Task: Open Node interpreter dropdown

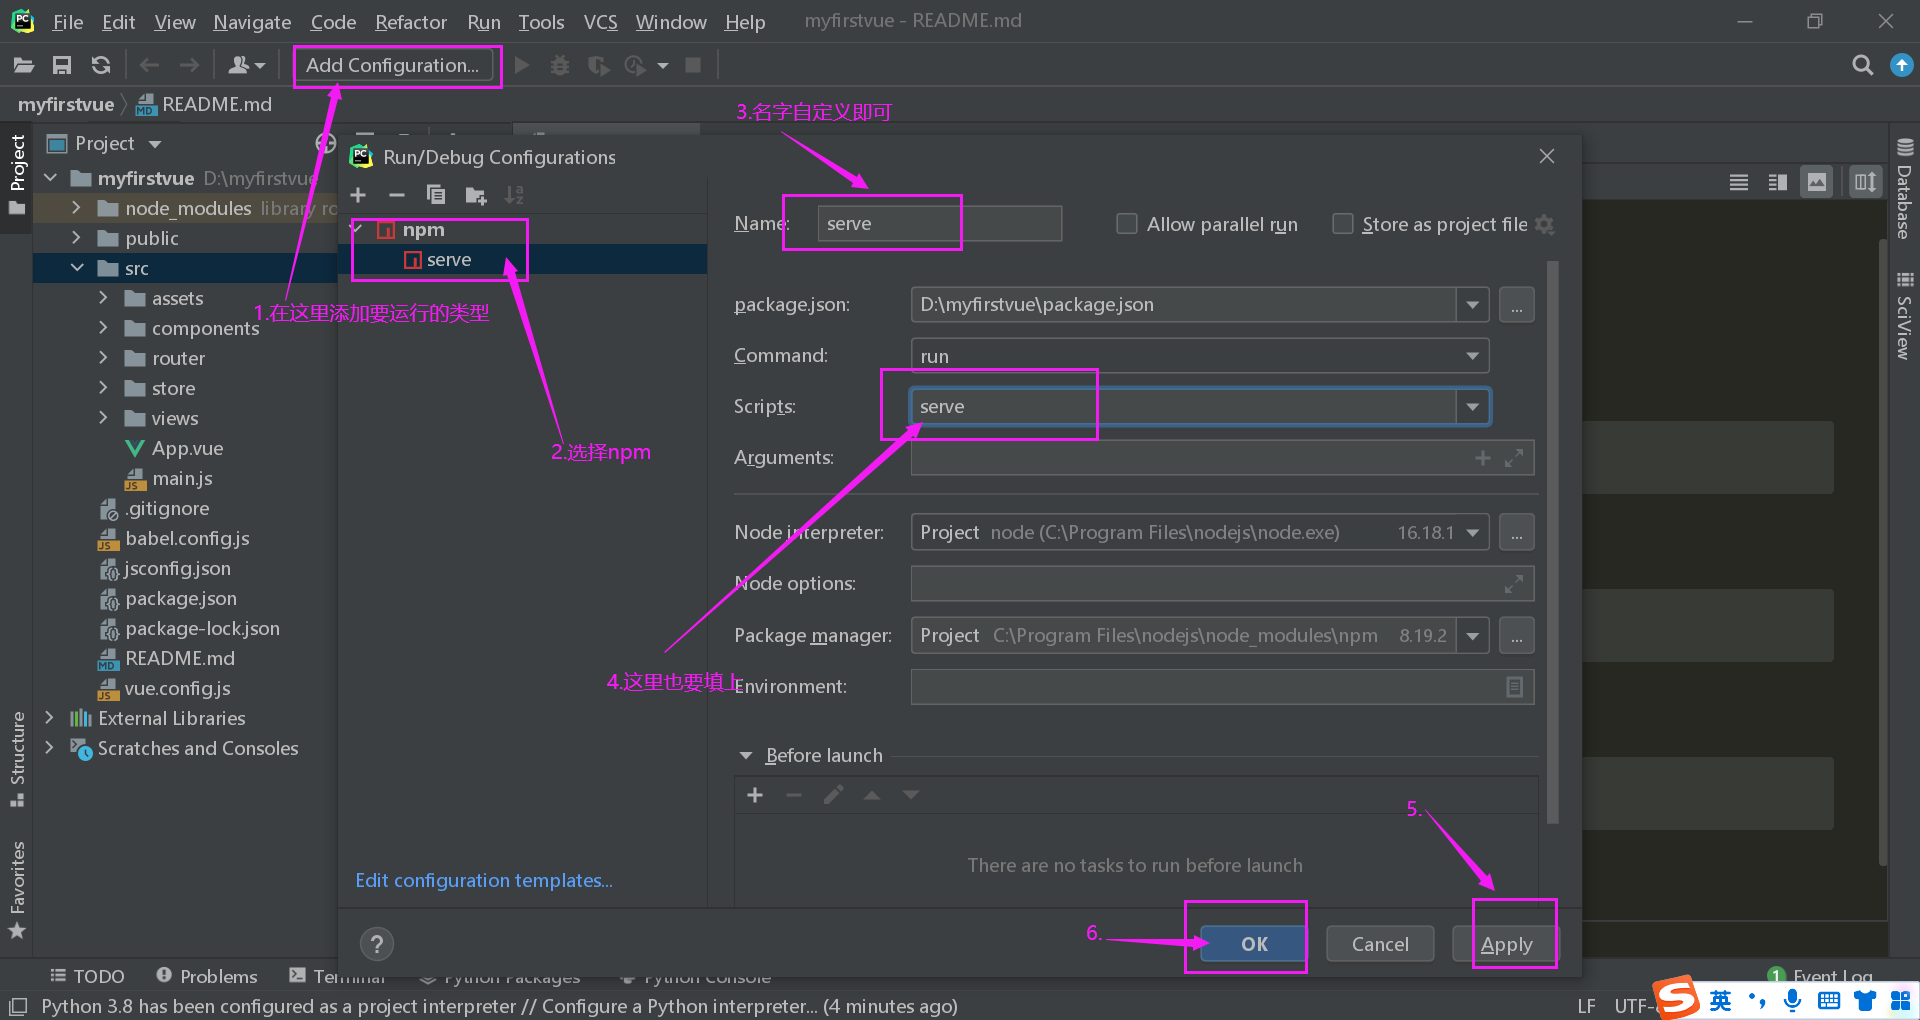Action: [x=1472, y=533]
